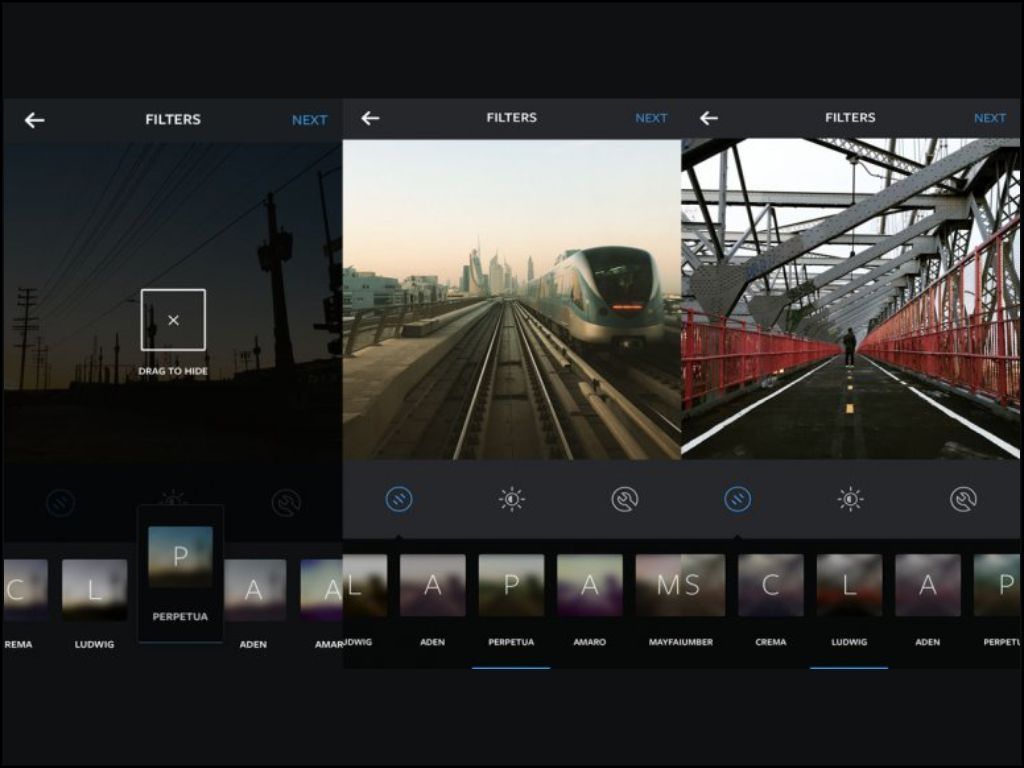The width and height of the screenshot is (1024, 768).
Task: Tap FILTERS title in middle screen
Action: pyautogui.click(x=511, y=118)
